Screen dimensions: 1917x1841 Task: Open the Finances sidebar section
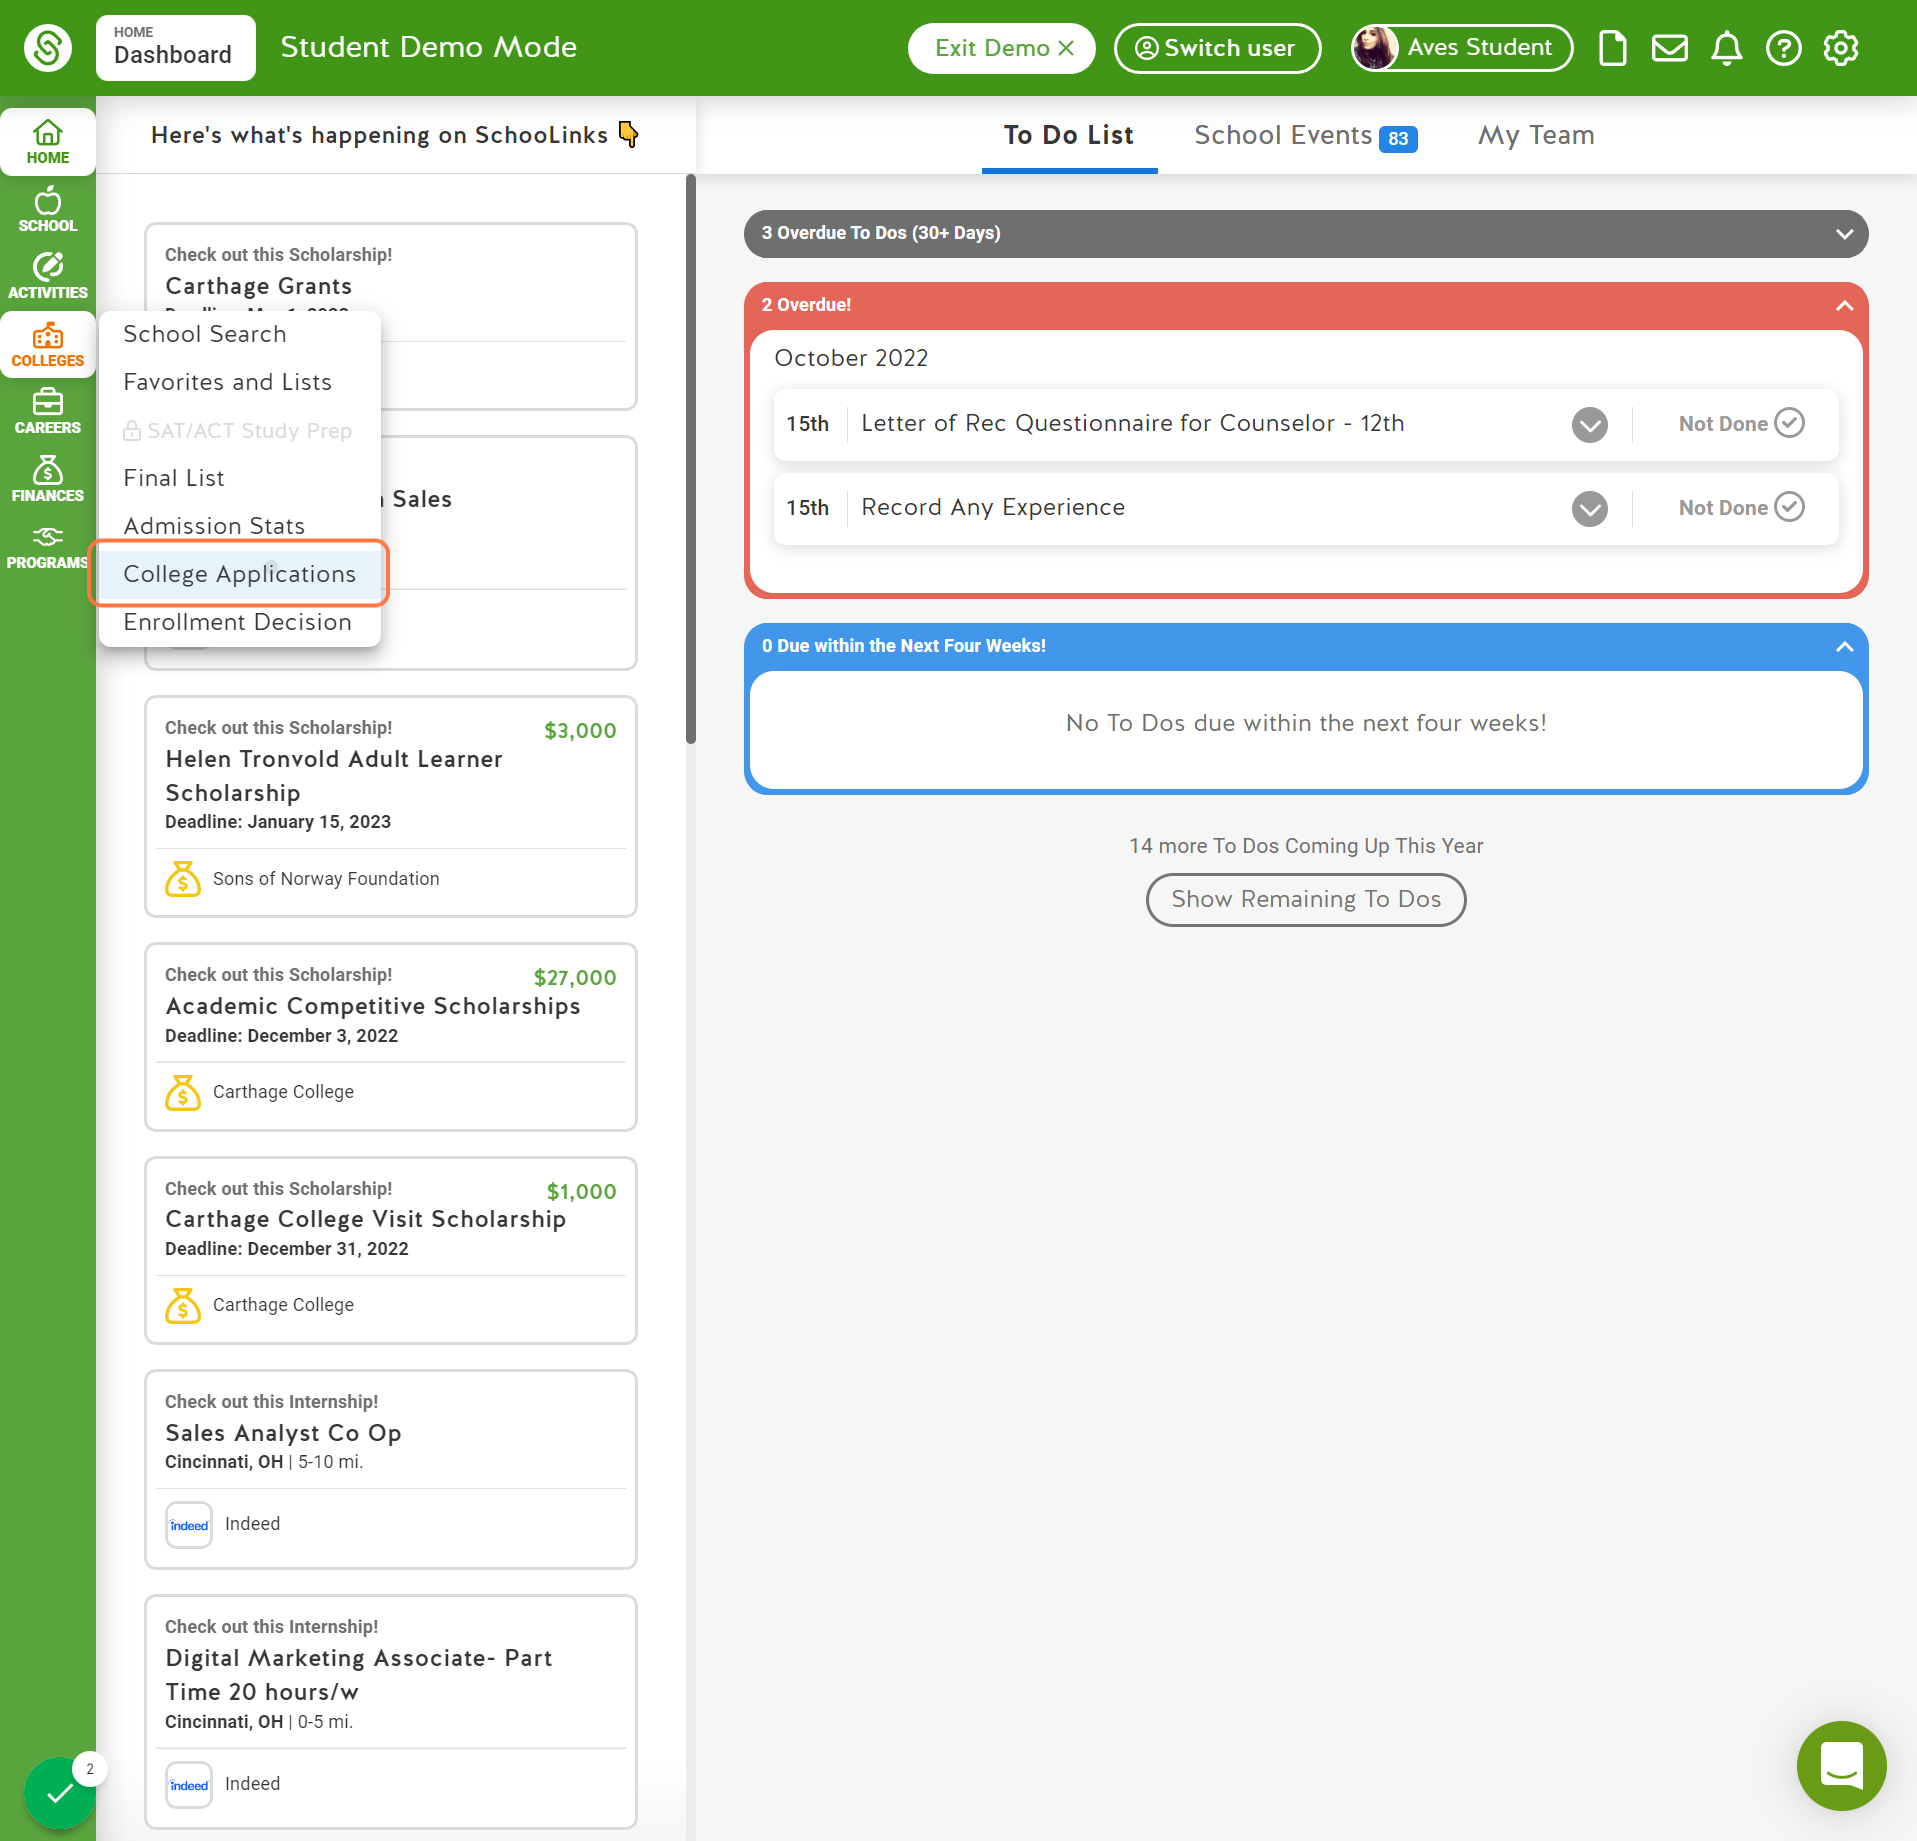pyautogui.click(x=48, y=479)
